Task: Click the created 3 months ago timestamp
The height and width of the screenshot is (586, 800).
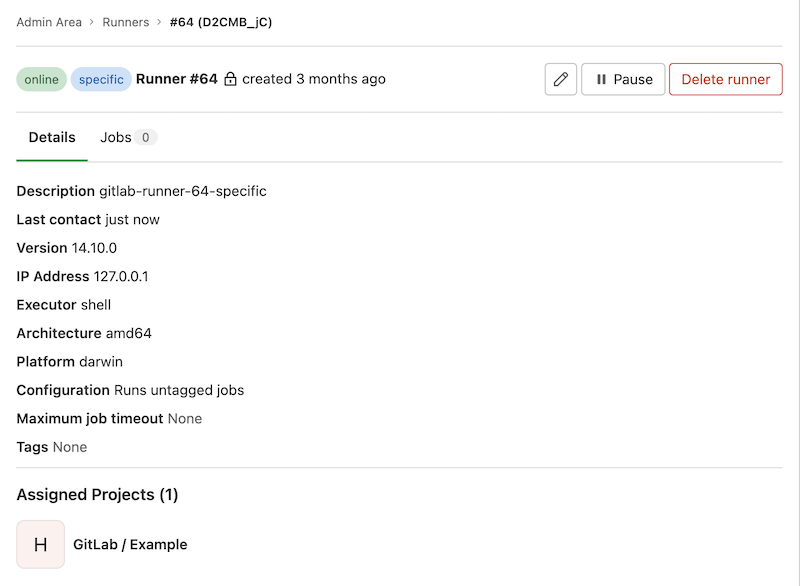Action: 313,79
